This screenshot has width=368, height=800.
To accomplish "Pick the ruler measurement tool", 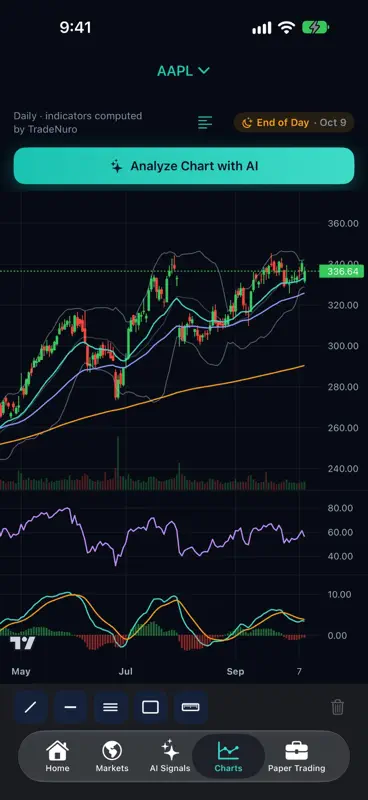I will point(190,707).
